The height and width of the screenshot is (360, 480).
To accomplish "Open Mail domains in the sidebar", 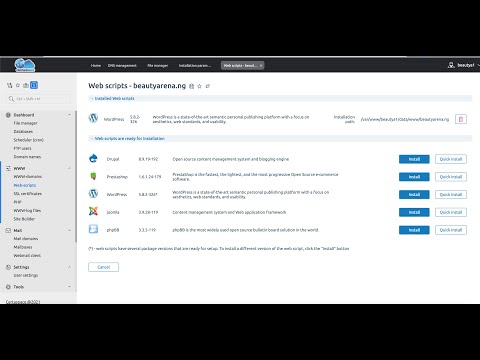I will [x=26, y=239].
